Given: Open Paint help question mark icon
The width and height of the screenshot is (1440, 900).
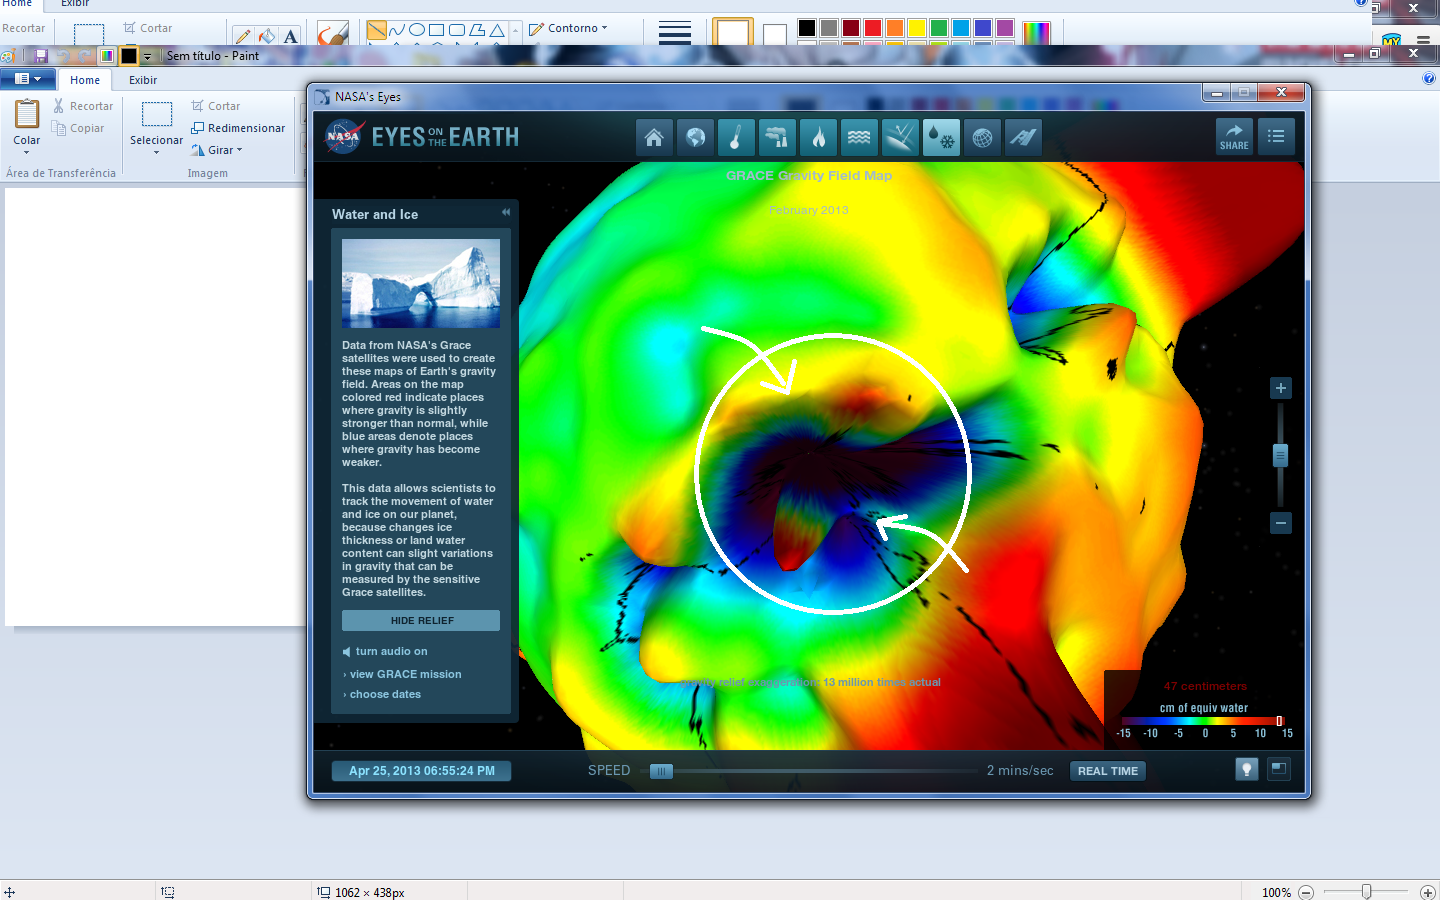Looking at the screenshot, I should (1429, 78).
